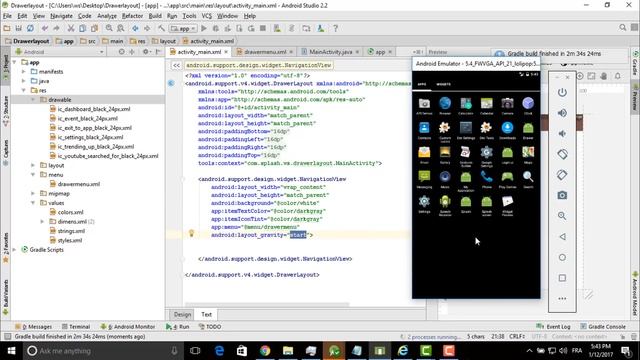Open emulator extended controls (three dots)

(x=562, y=299)
